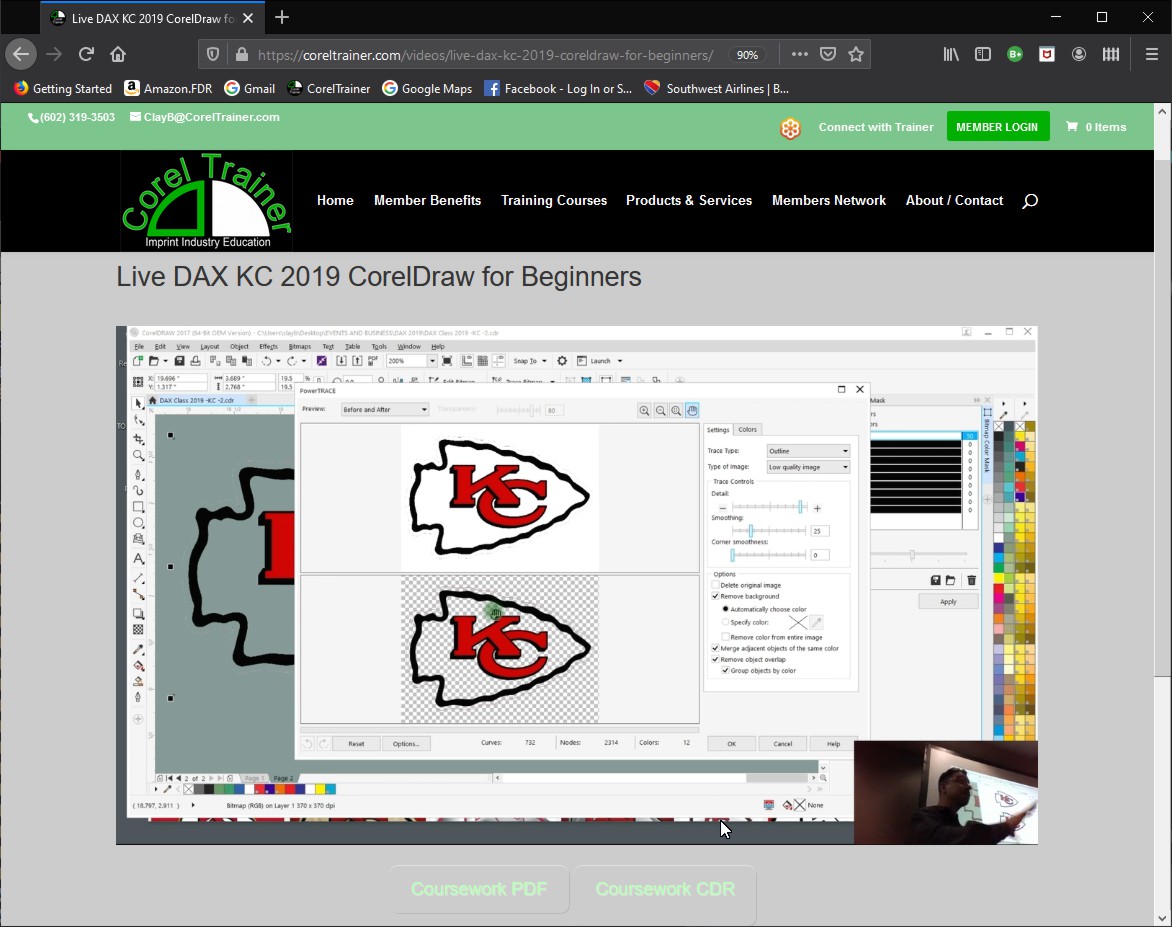This screenshot has height=927, width=1172.
Task: Open the Trace Type dropdown
Action: [808, 451]
